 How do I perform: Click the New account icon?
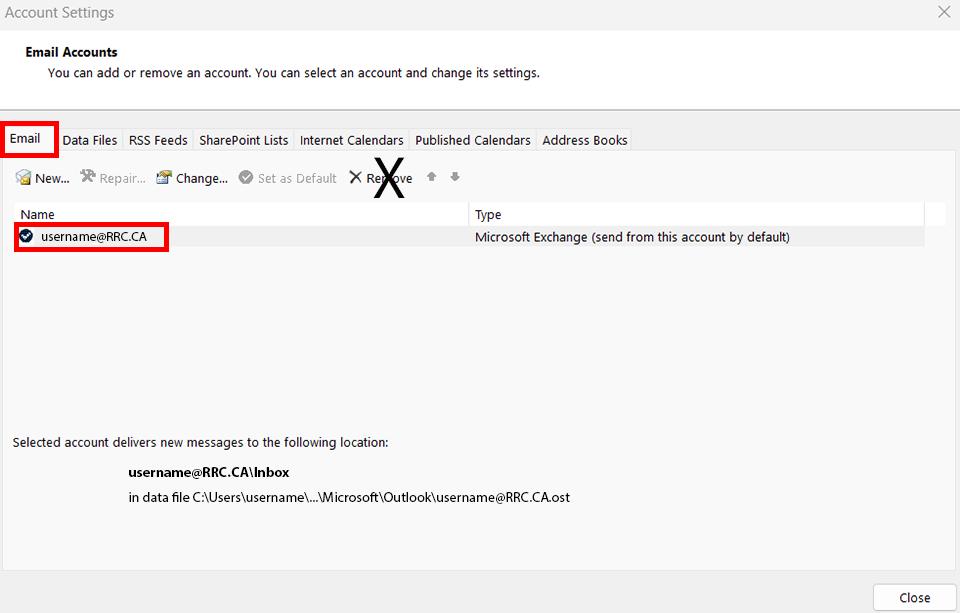tap(23, 178)
